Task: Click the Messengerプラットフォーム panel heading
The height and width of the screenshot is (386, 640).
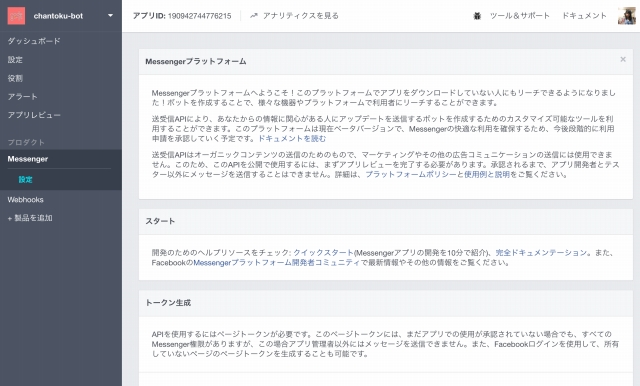Action: point(196,62)
